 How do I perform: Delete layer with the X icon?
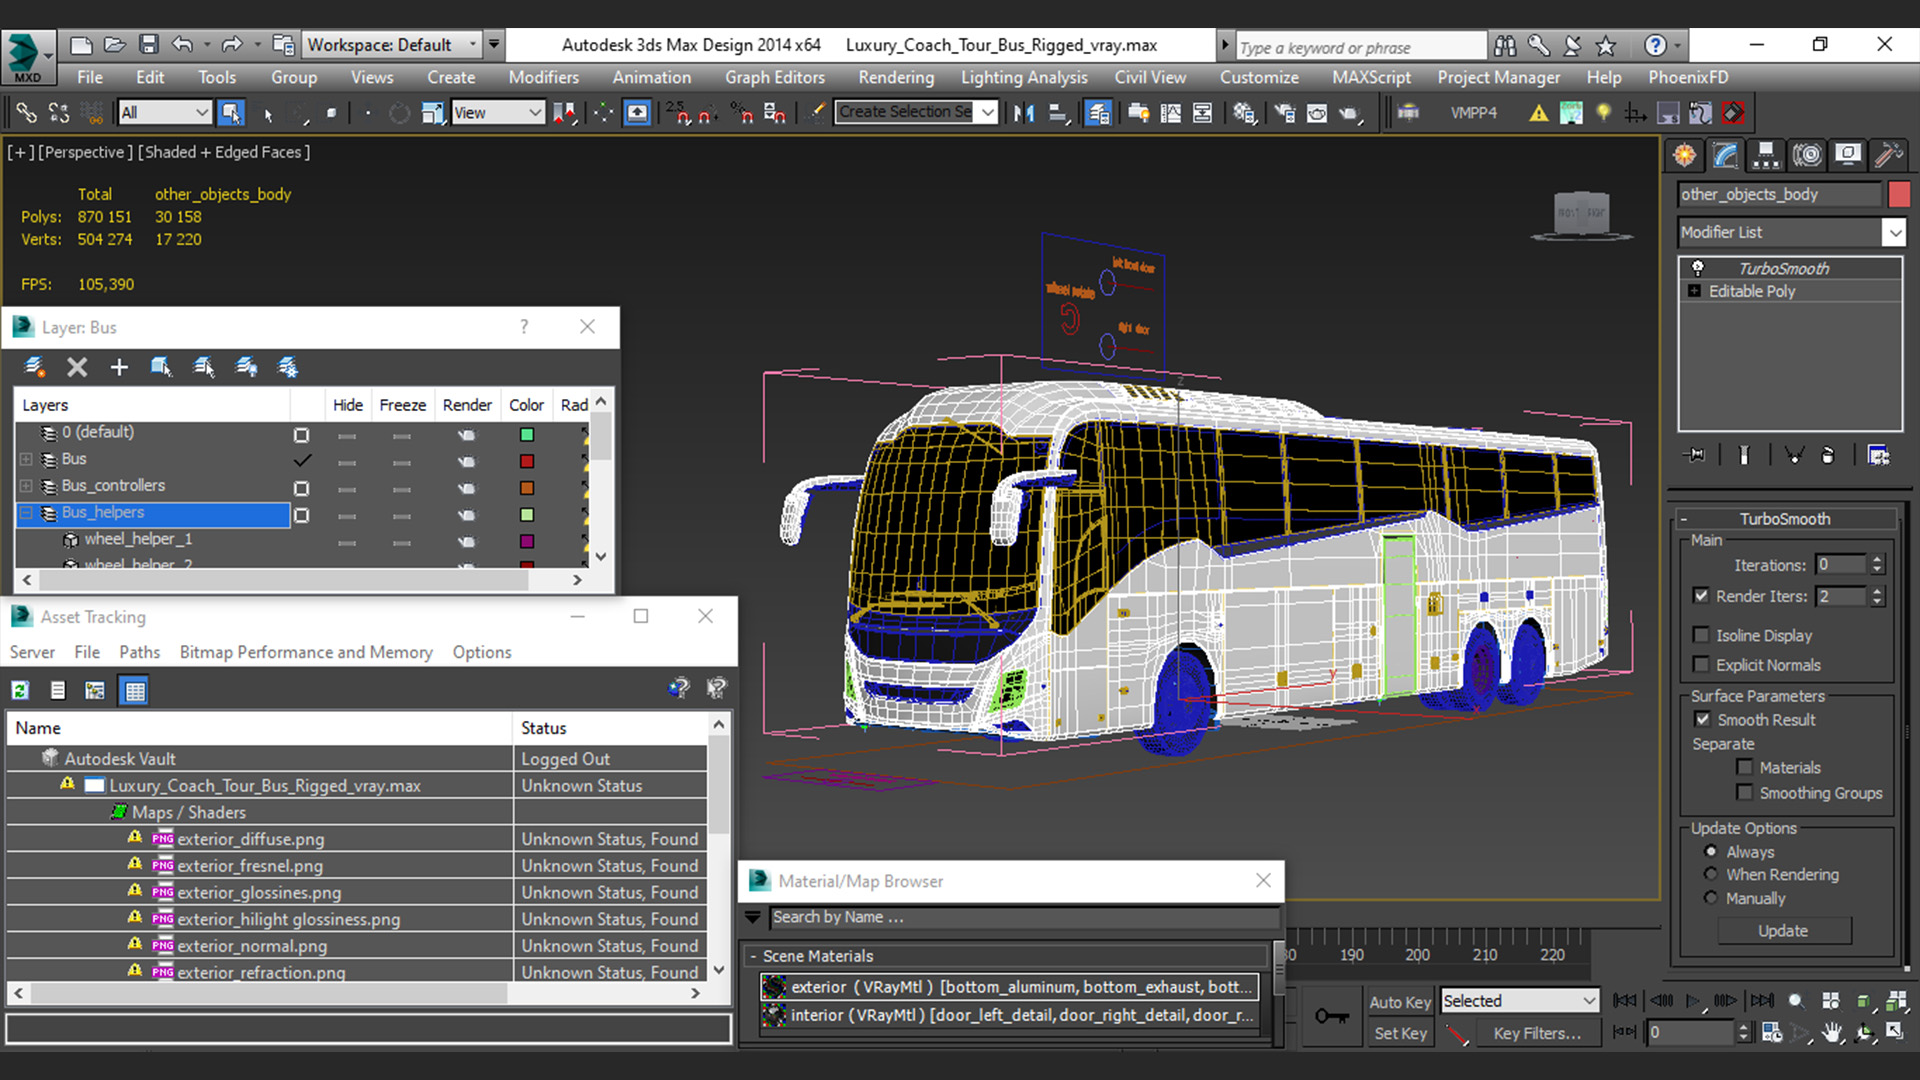pyautogui.click(x=77, y=367)
